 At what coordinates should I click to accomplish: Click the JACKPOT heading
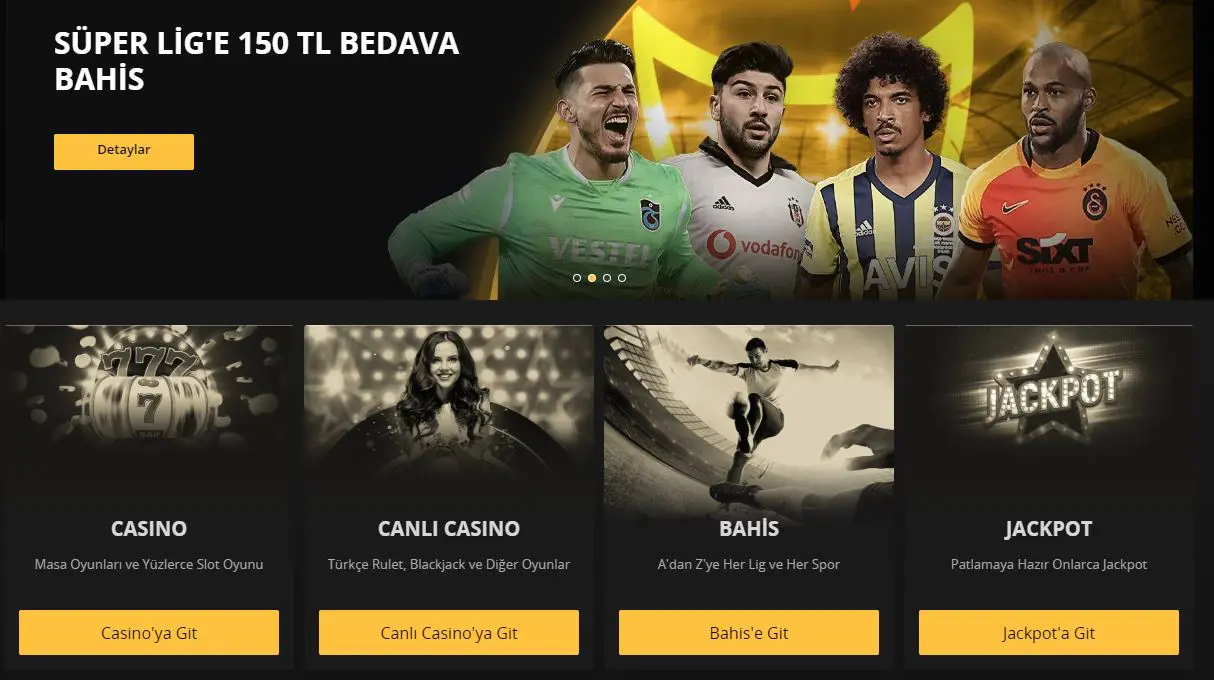1049,529
